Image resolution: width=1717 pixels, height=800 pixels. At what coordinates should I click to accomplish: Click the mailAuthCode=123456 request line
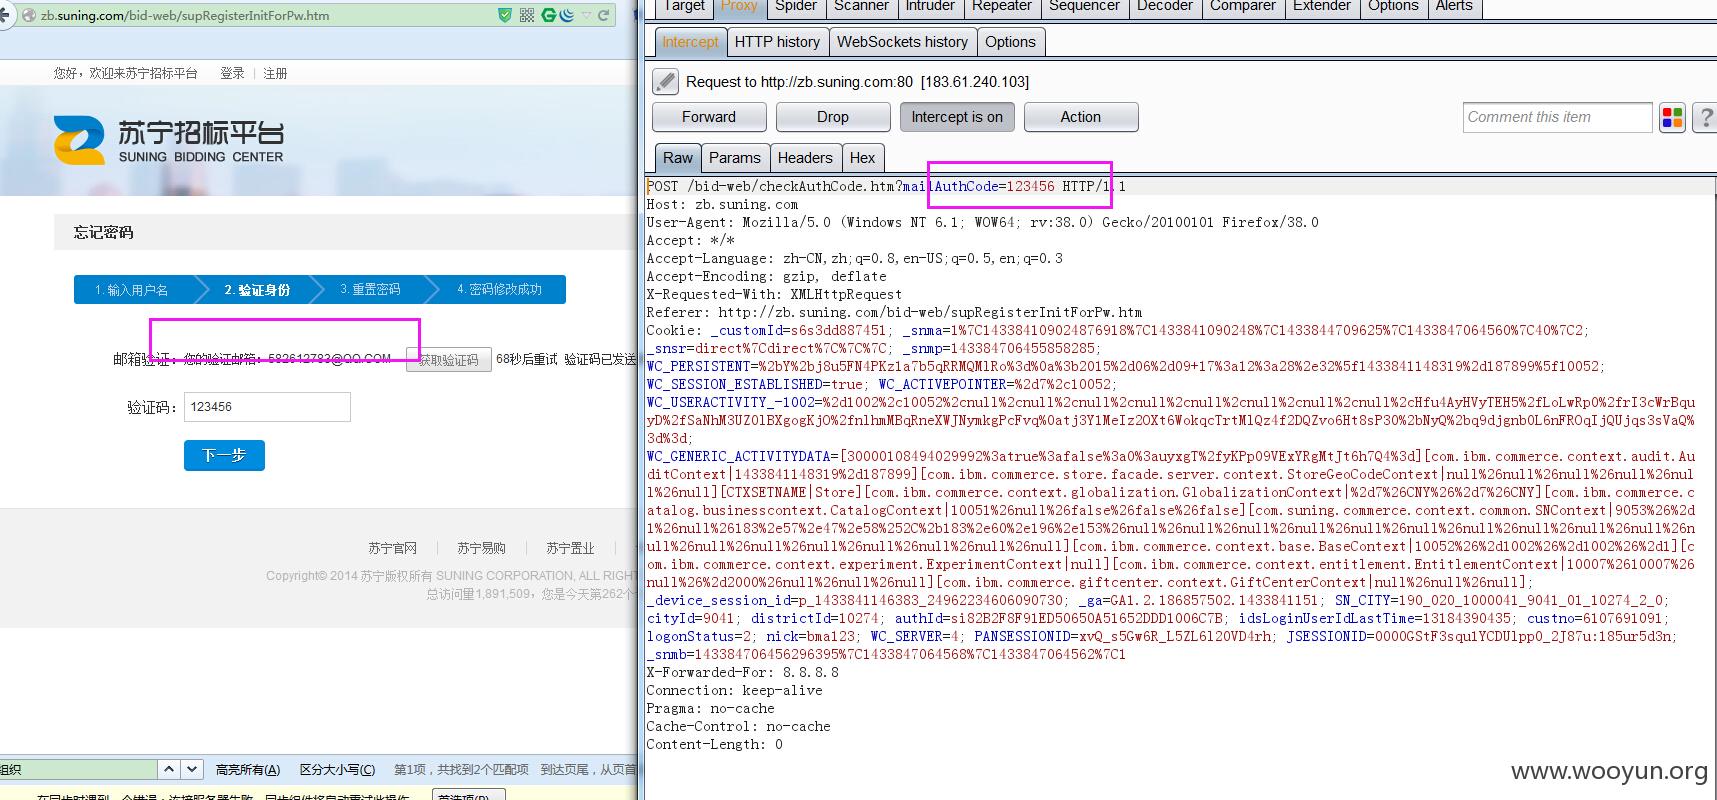pos(886,186)
